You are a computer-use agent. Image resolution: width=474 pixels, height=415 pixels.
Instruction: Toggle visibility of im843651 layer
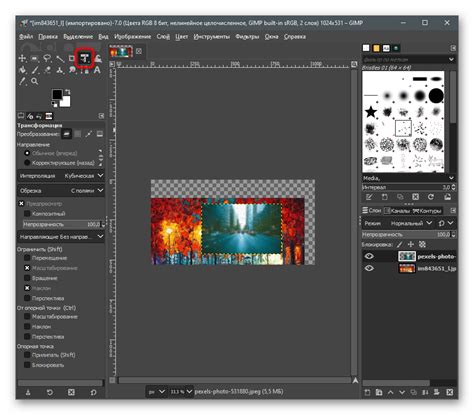(x=369, y=268)
